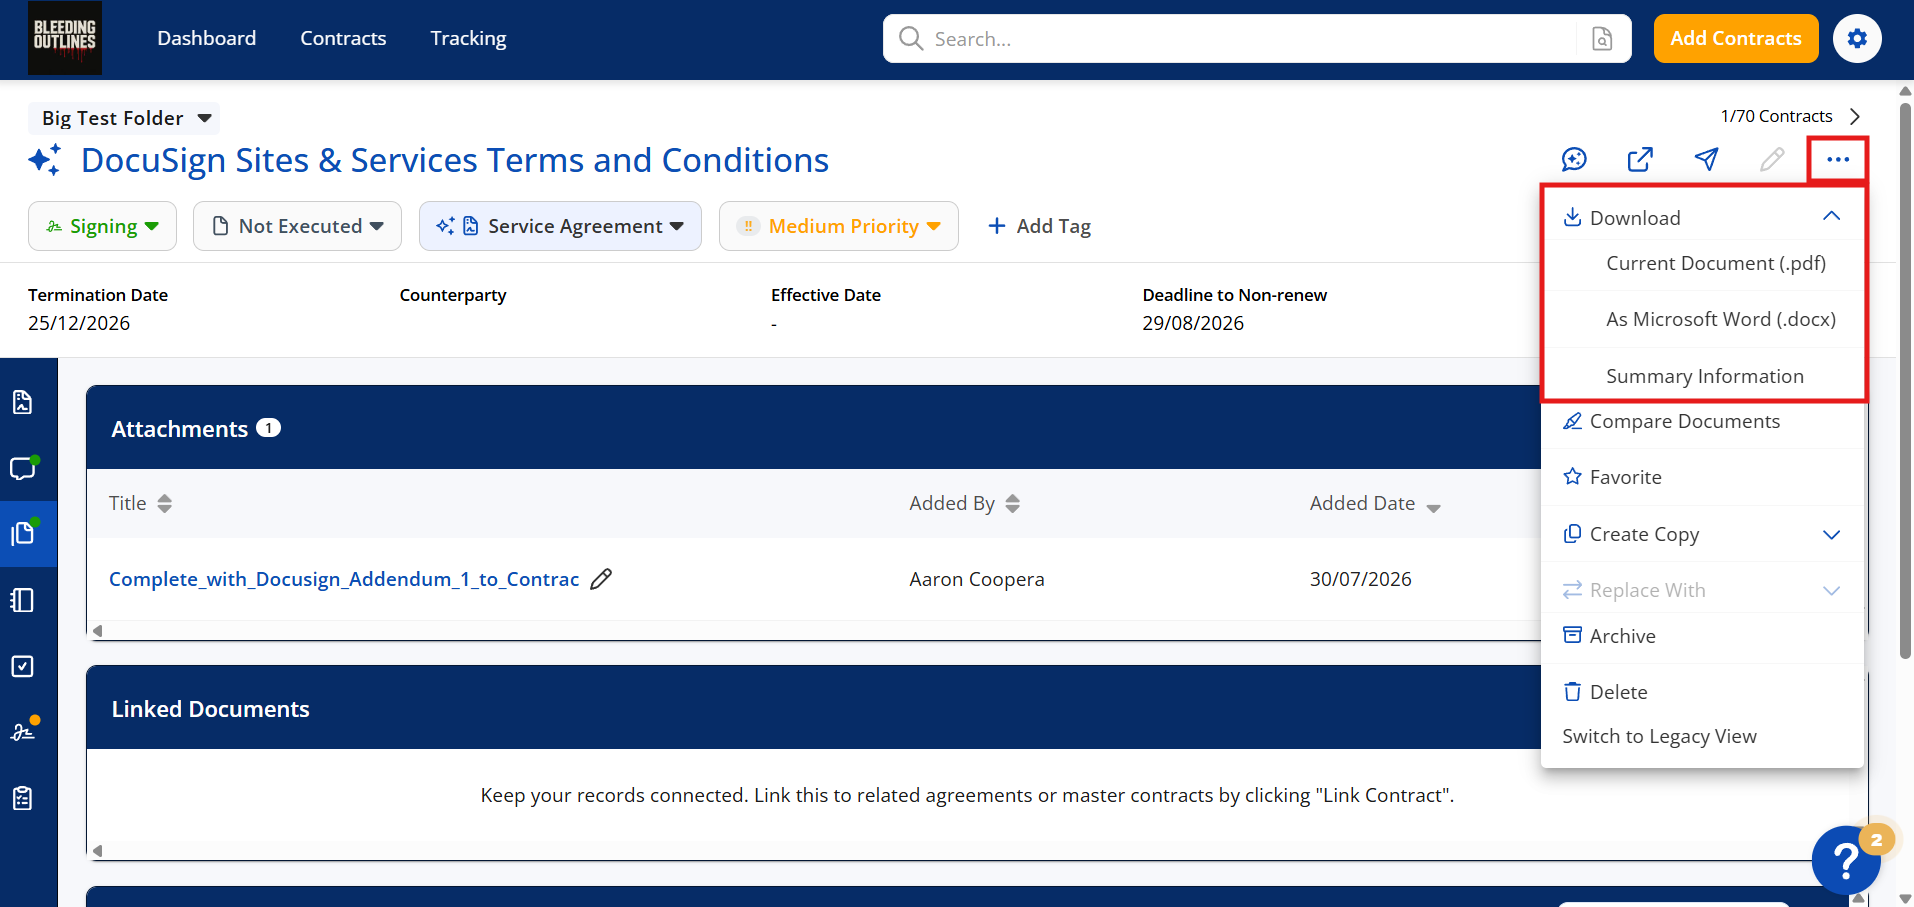Select Current Document (.pdf) download option
1914x907 pixels.
[x=1716, y=263]
